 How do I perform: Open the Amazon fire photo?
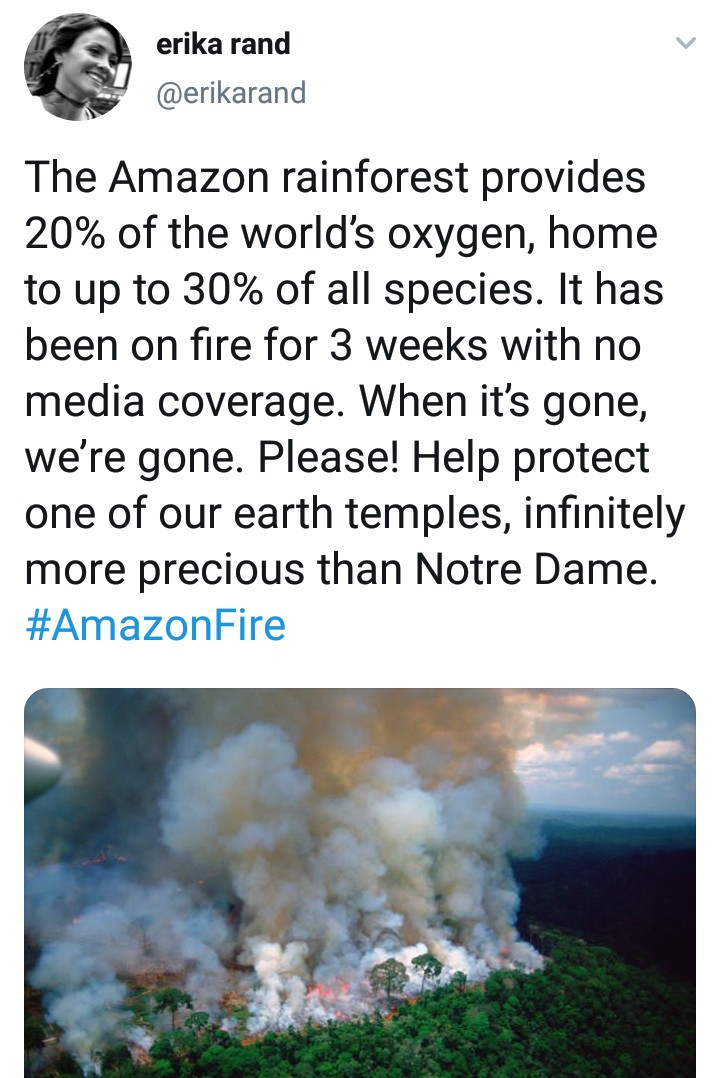(x=360, y=882)
